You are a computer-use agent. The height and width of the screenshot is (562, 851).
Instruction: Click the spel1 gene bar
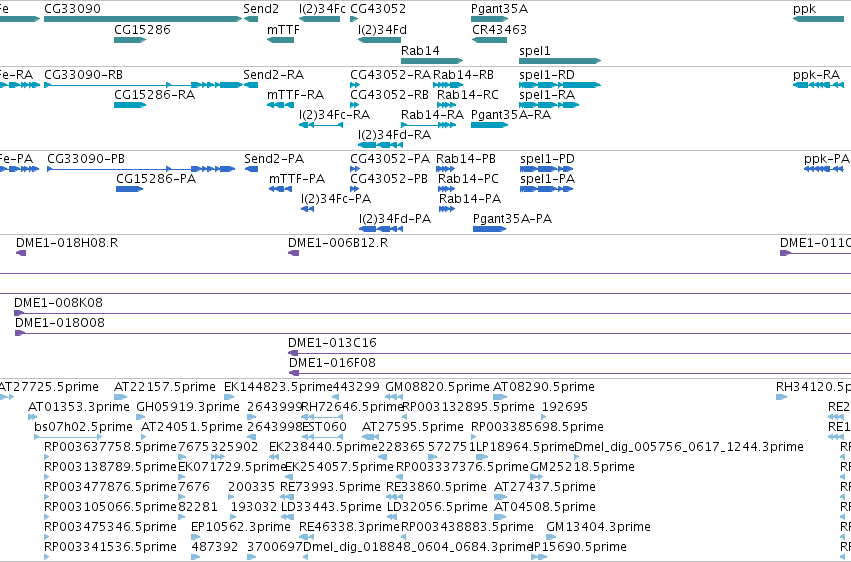tap(560, 61)
